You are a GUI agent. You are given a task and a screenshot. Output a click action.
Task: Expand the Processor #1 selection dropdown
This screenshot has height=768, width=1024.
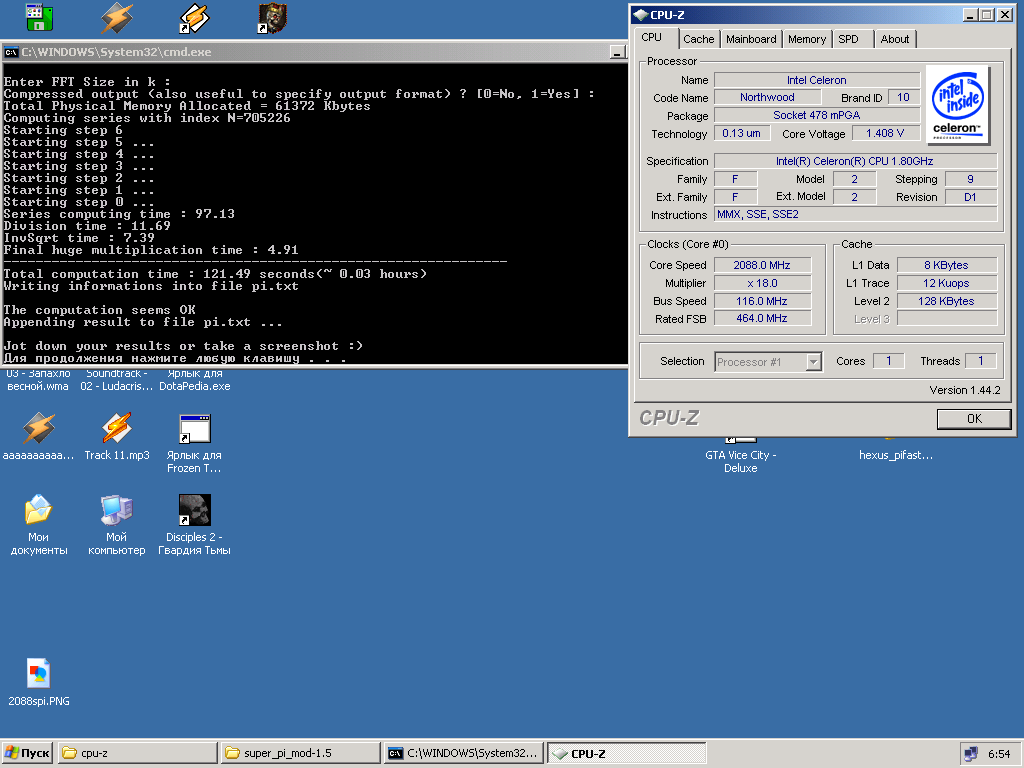tap(813, 362)
